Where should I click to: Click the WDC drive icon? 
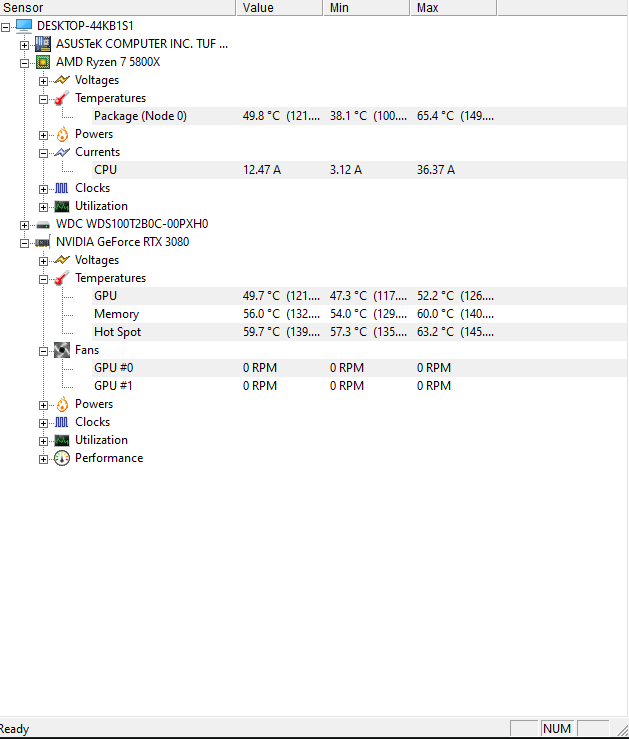(x=43, y=224)
